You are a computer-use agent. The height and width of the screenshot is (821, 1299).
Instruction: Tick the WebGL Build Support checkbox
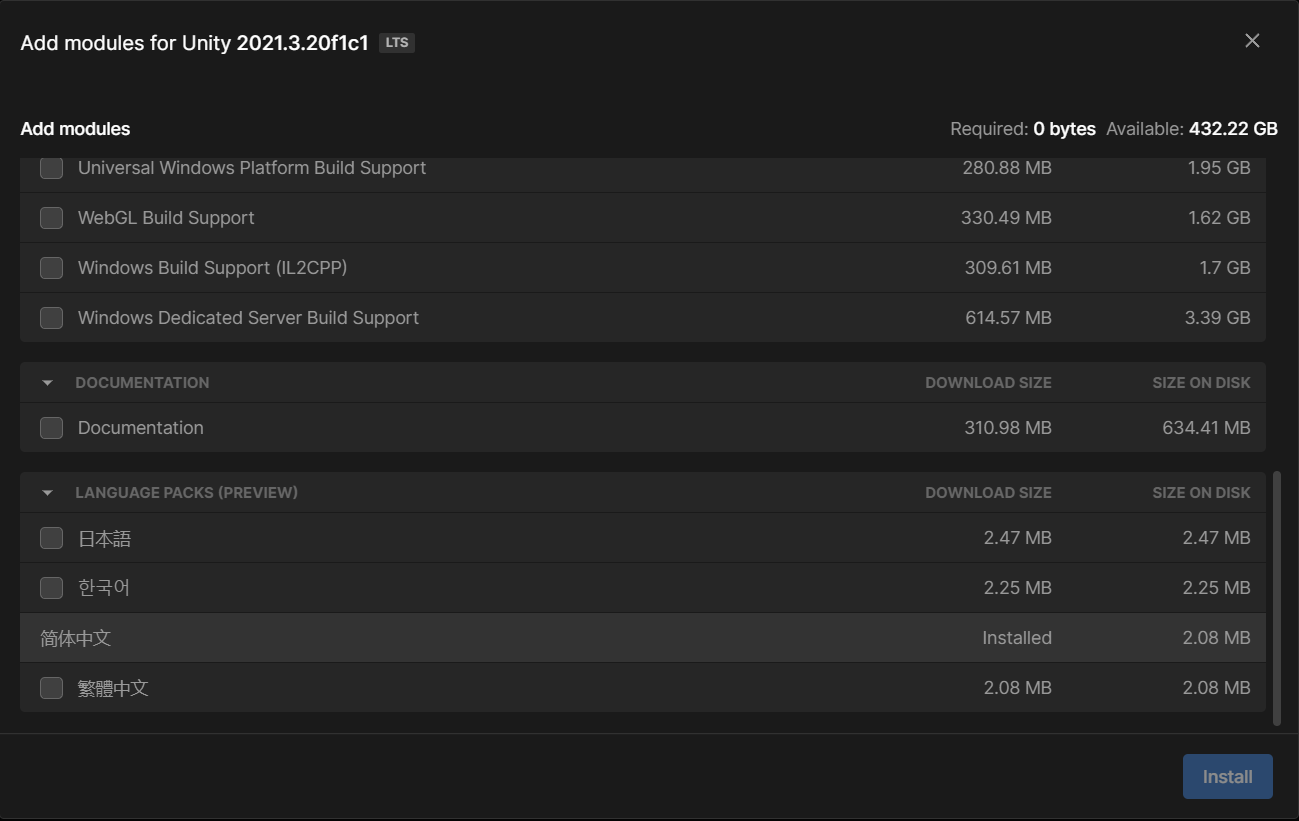[51, 218]
